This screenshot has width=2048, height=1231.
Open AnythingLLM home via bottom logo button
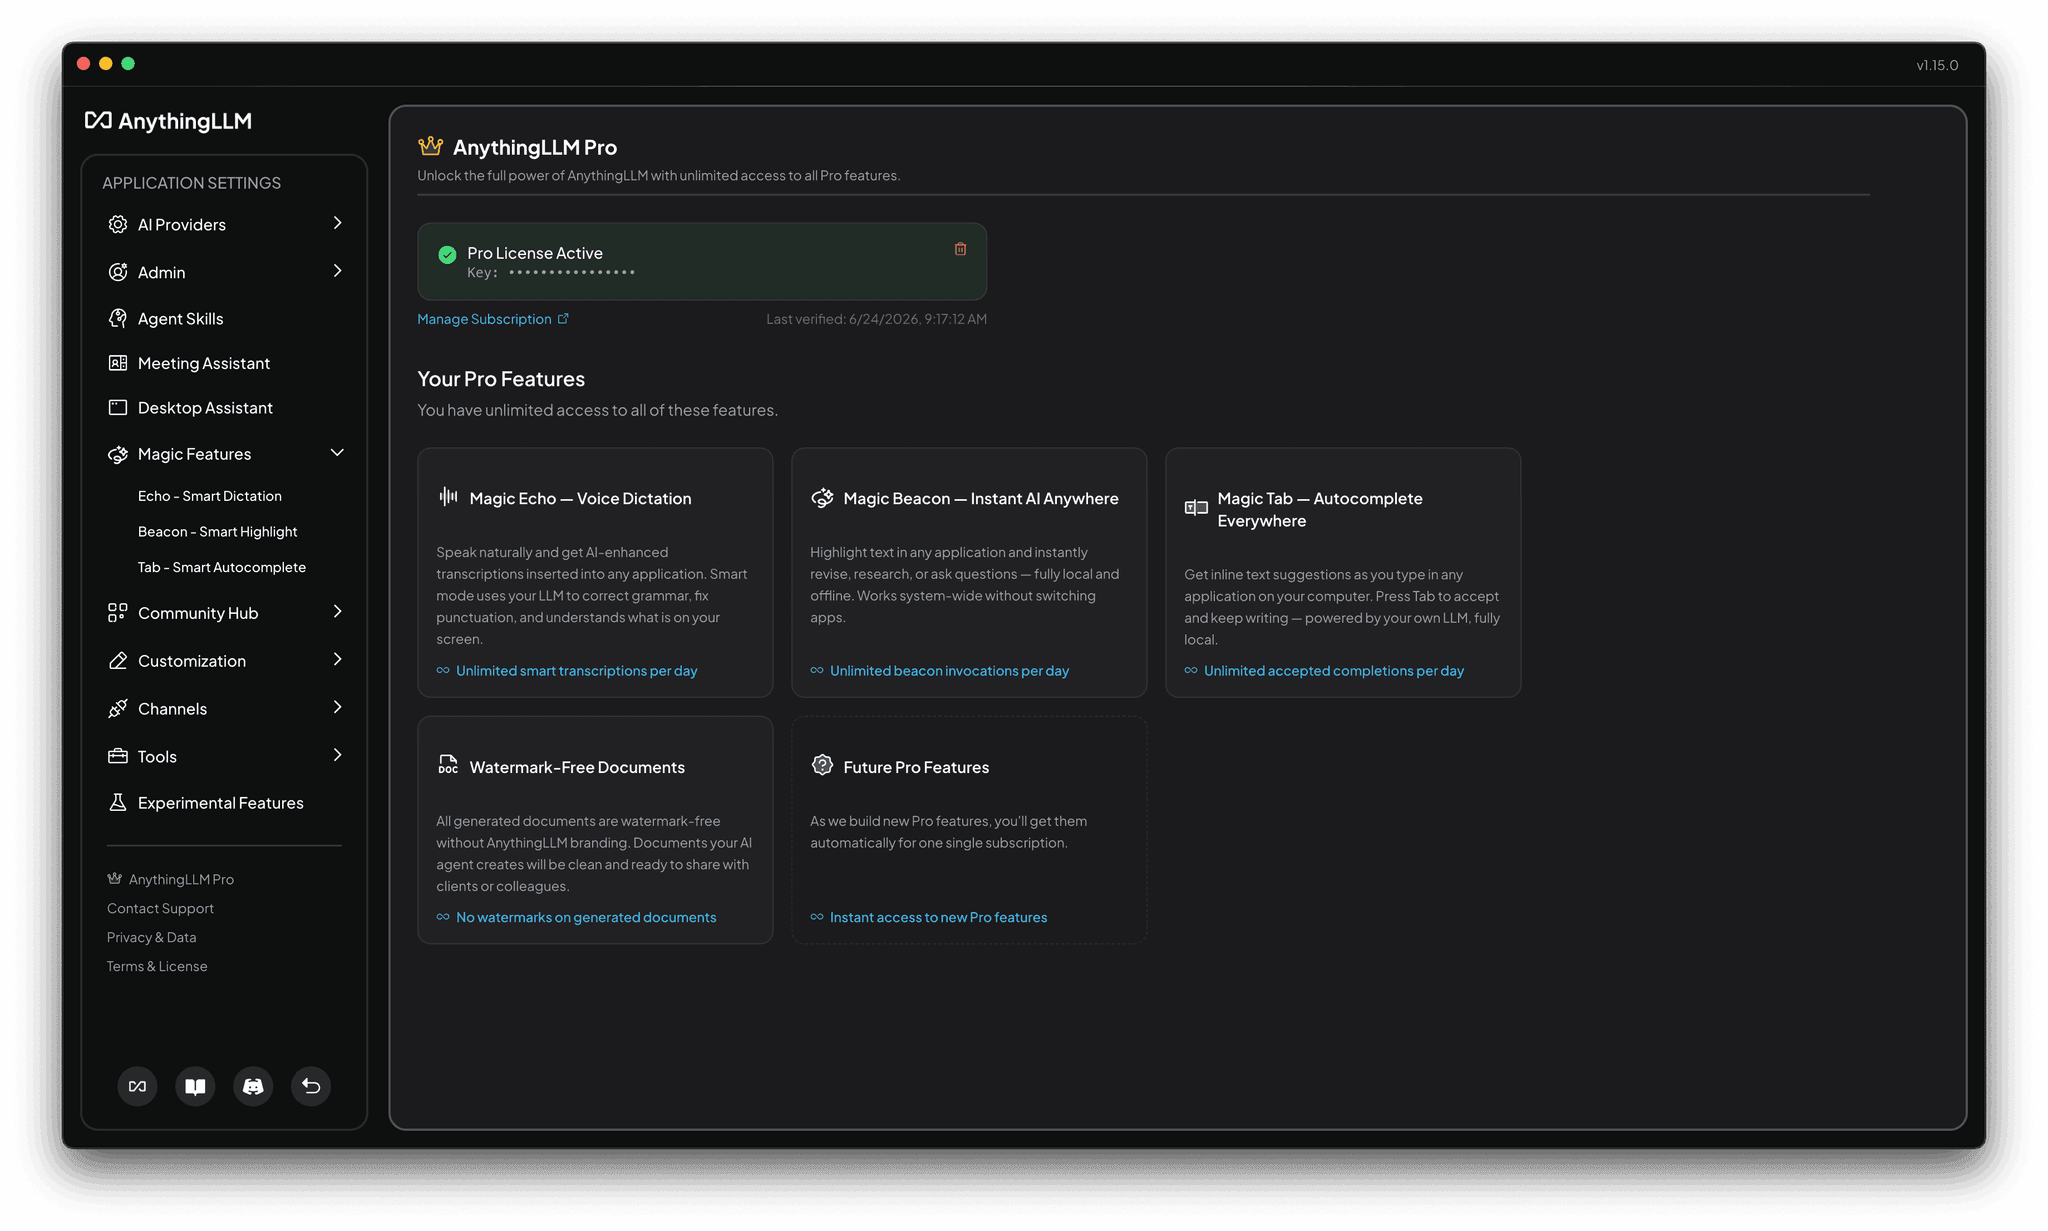point(137,1086)
